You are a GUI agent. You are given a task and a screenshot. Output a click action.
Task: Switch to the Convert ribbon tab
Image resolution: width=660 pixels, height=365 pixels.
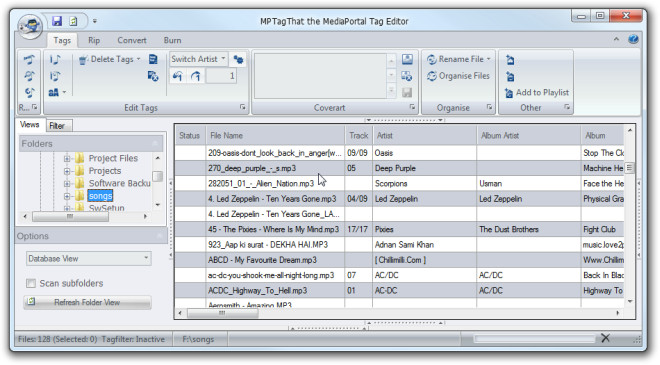[x=132, y=40]
